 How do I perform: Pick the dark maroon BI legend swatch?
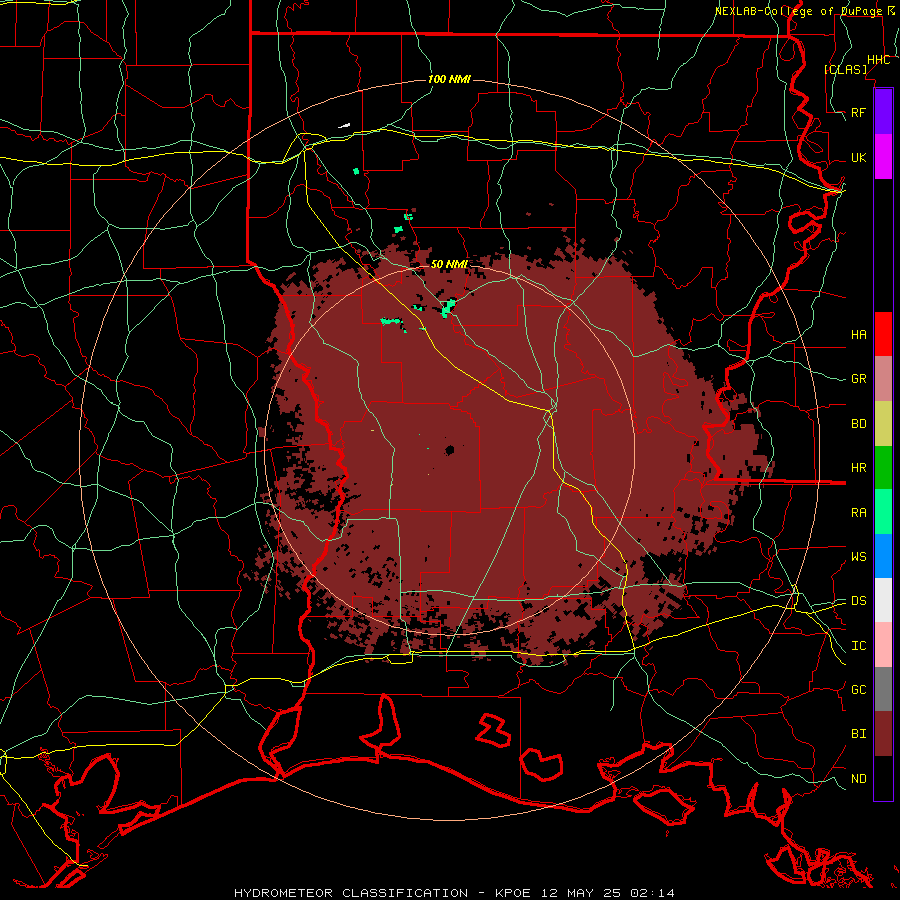[x=883, y=734]
